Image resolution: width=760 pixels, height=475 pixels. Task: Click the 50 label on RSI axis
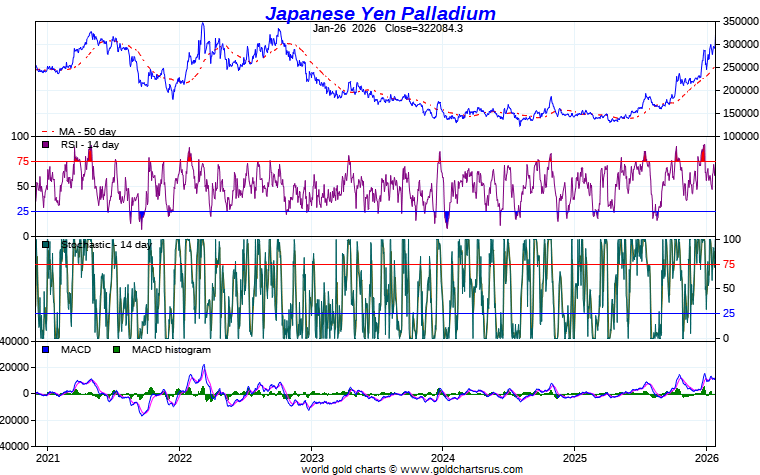(23, 186)
